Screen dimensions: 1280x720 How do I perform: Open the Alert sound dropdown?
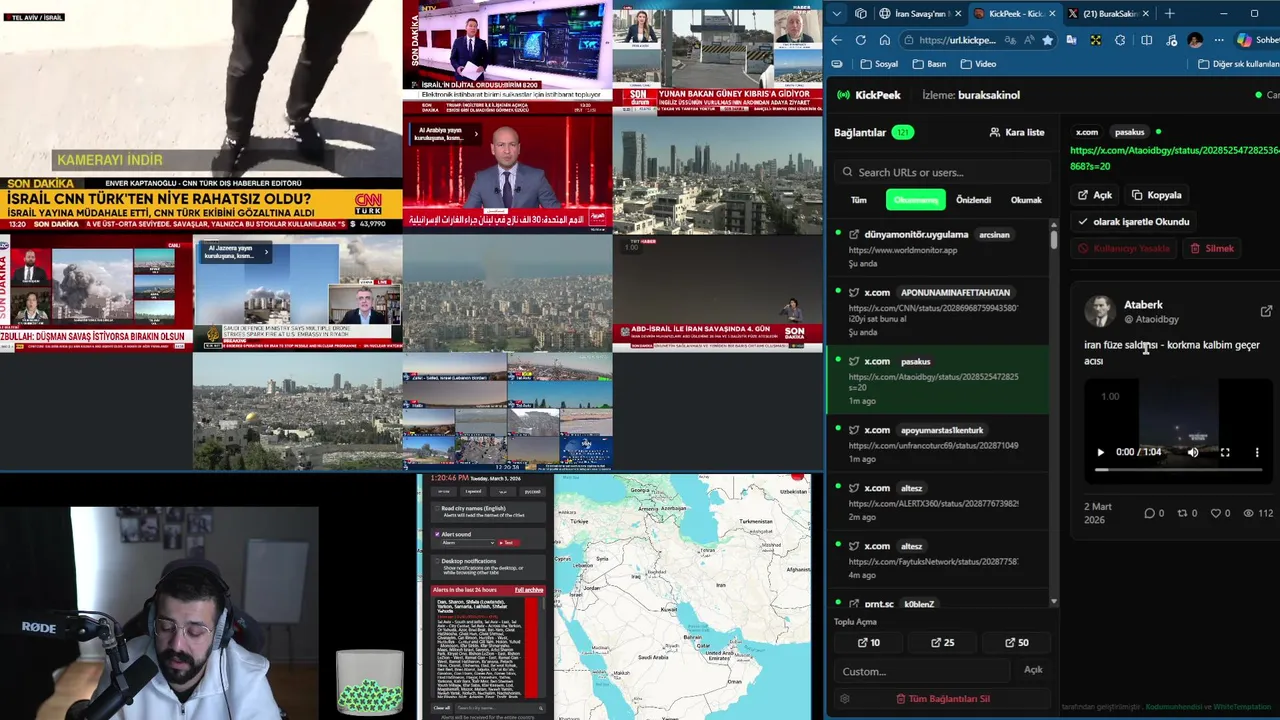[x=467, y=543]
